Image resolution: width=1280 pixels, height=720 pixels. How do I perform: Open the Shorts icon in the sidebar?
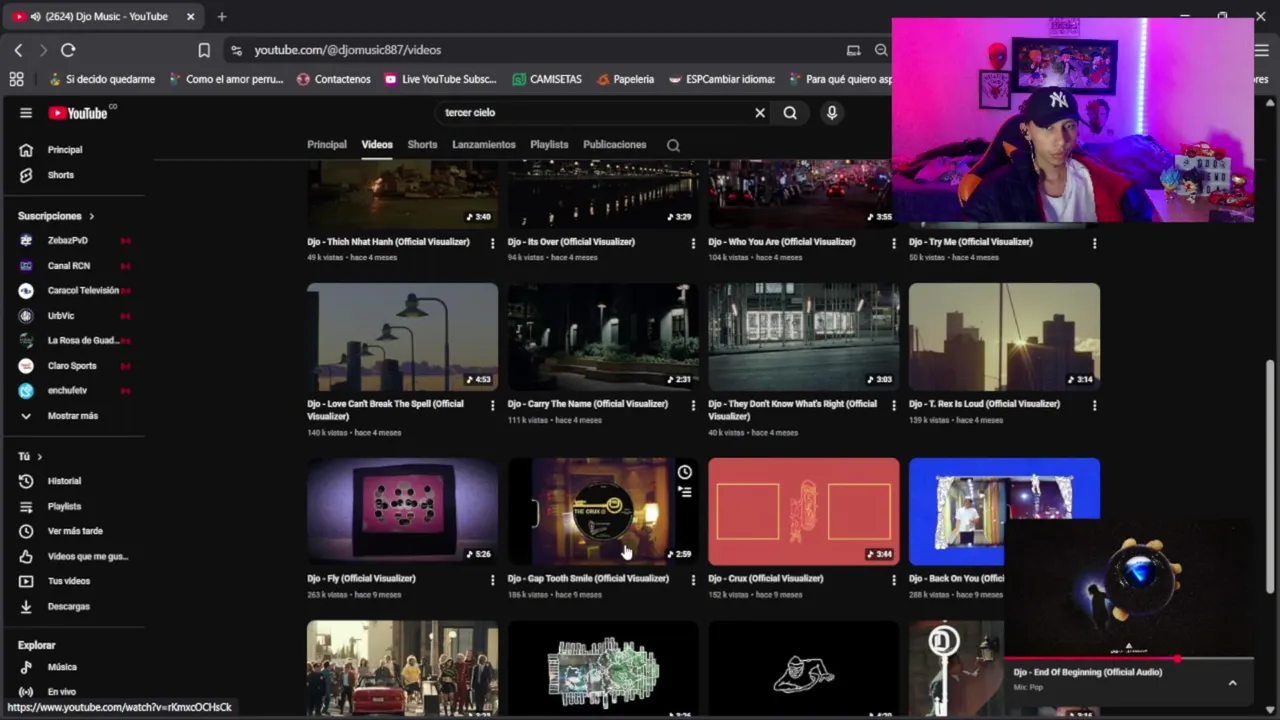26,175
